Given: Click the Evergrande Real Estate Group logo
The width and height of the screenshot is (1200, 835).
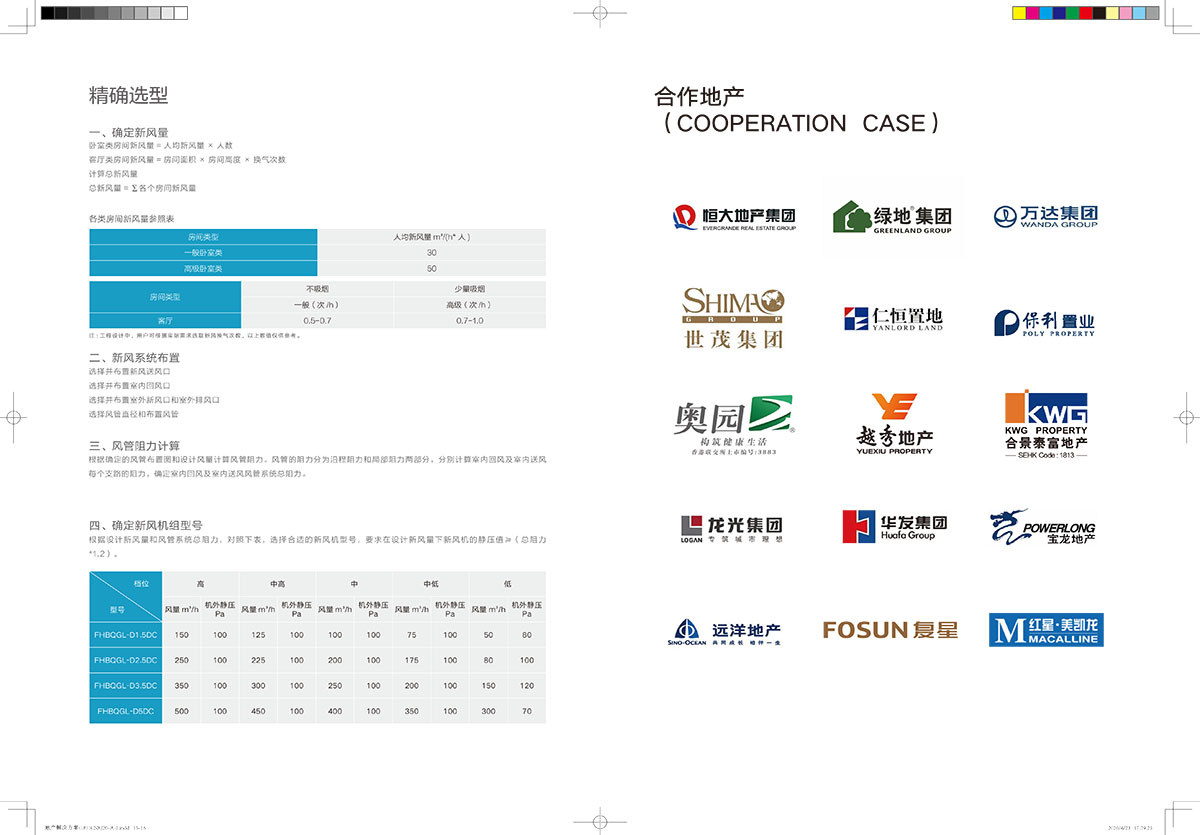Looking at the screenshot, I should coord(734,217).
